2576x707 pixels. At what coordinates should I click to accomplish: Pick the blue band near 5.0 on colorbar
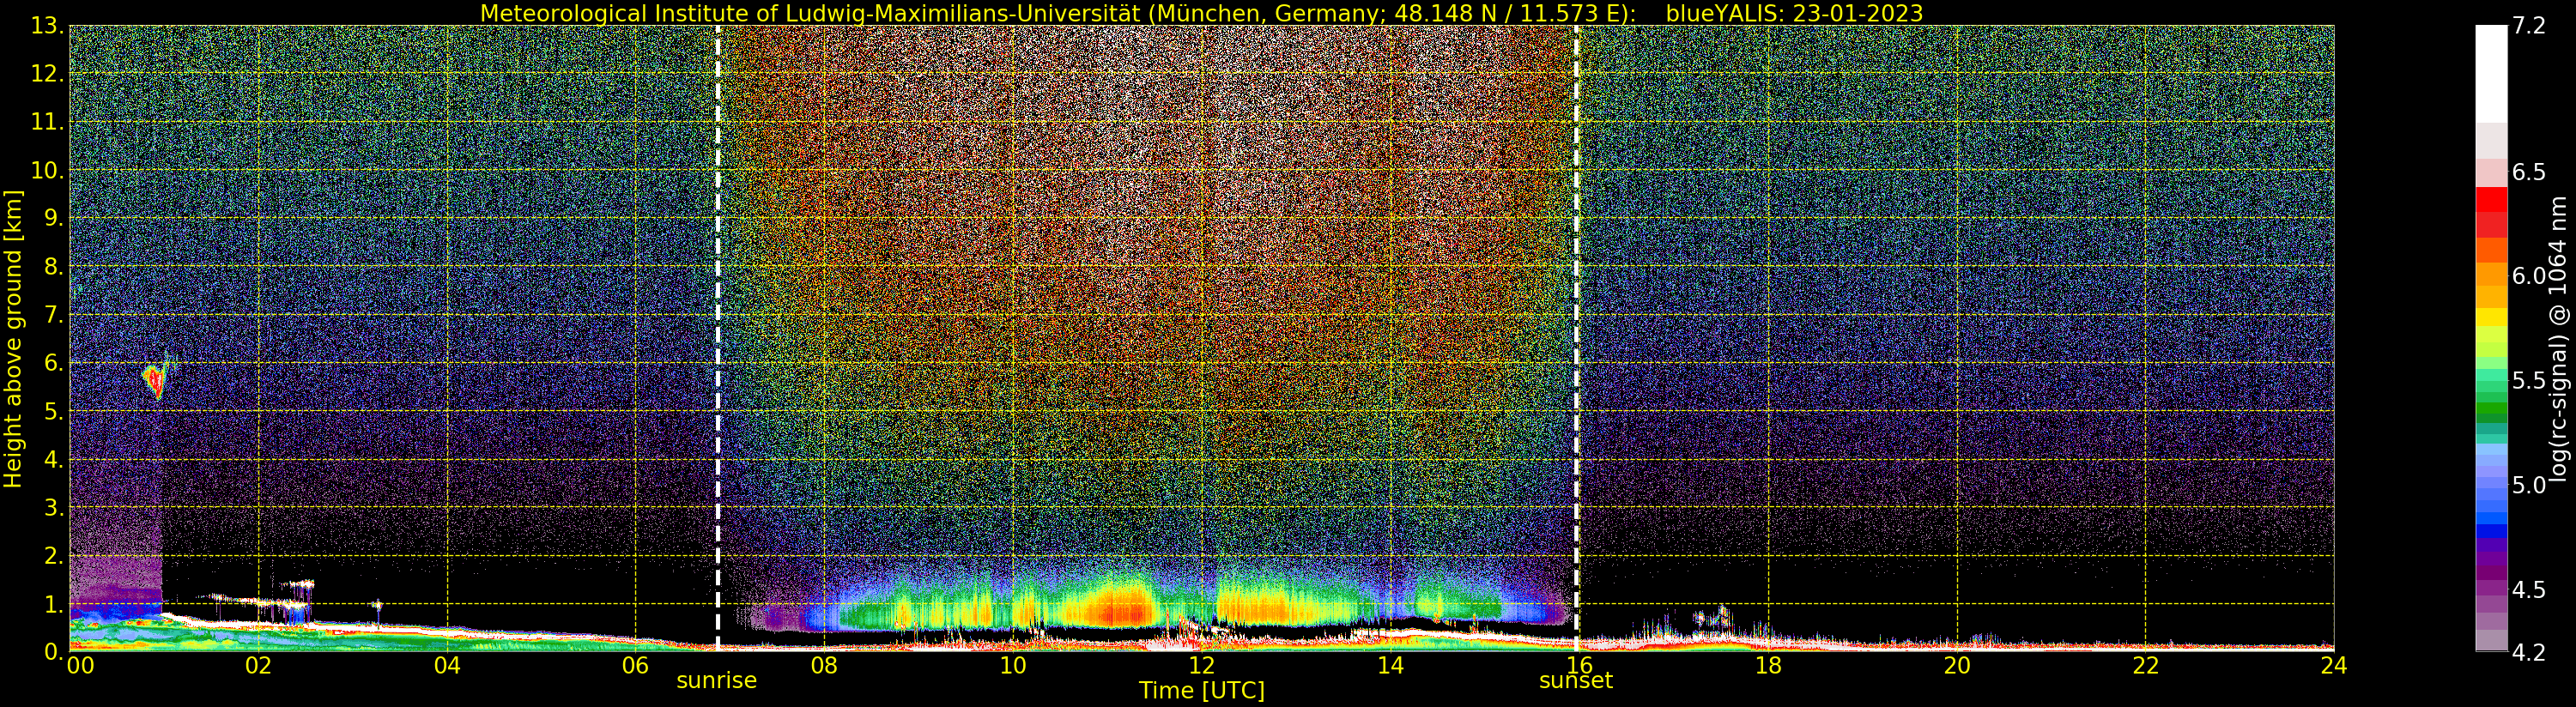click(x=2490, y=500)
